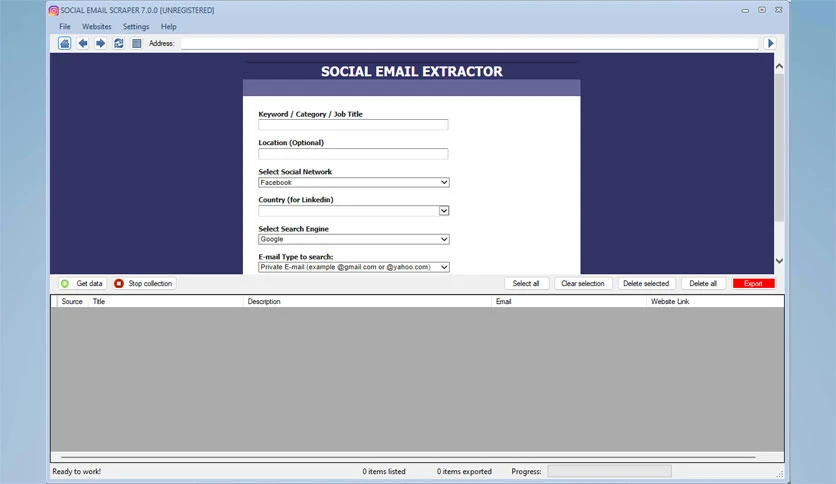Viewport: 836px width, 484px height.
Task: Click the Go arrow beside address bar
Action: pyautogui.click(x=770, y=43)
